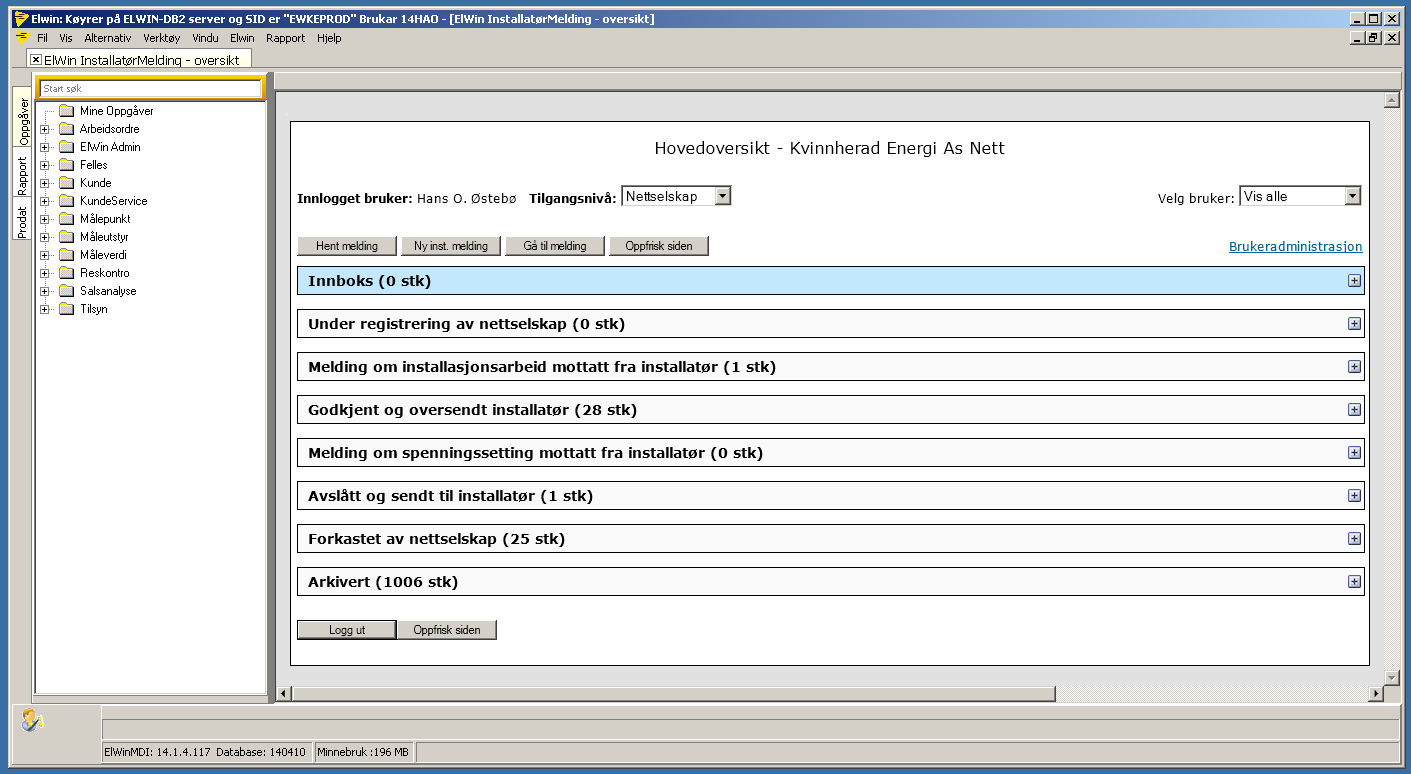Click the Måleverdi folder icon
This screenshot has height=774, width=1411.
(67, 255)
